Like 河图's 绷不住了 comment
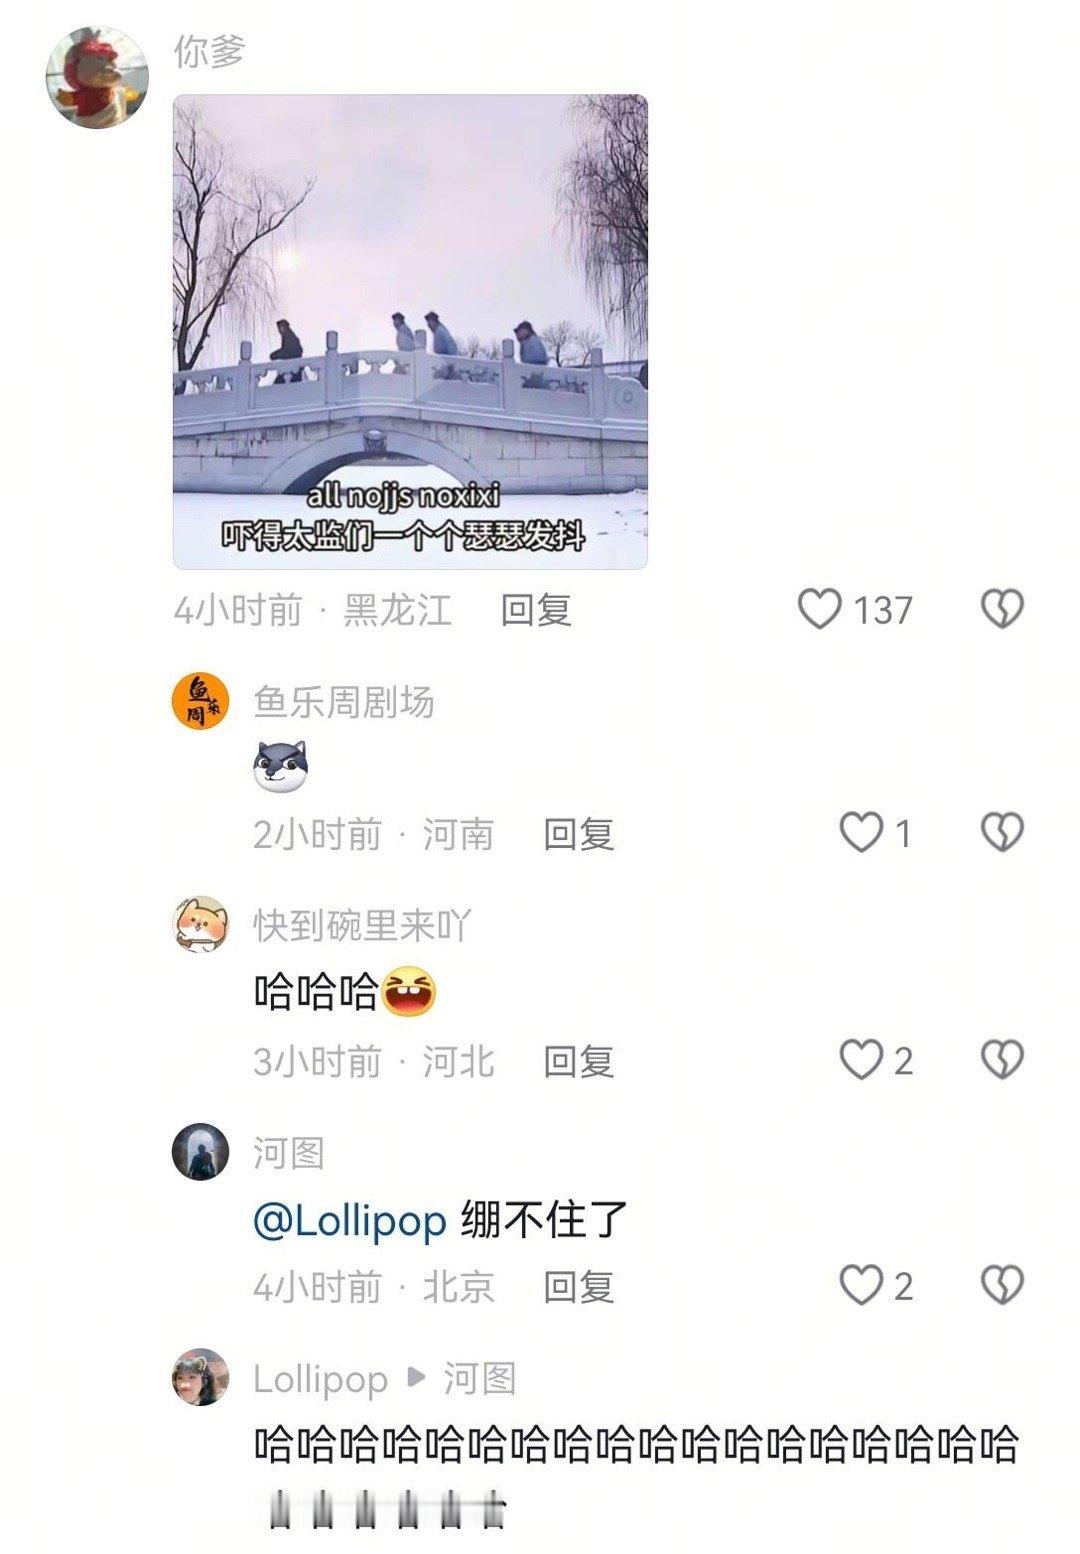The image size is (1080, 1554). pyautogui.click(x=861, y=1286)
